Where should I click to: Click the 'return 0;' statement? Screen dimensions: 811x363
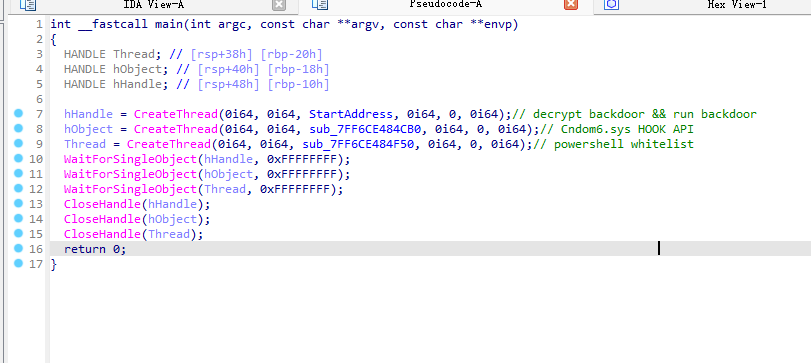[x=95, y=249]
